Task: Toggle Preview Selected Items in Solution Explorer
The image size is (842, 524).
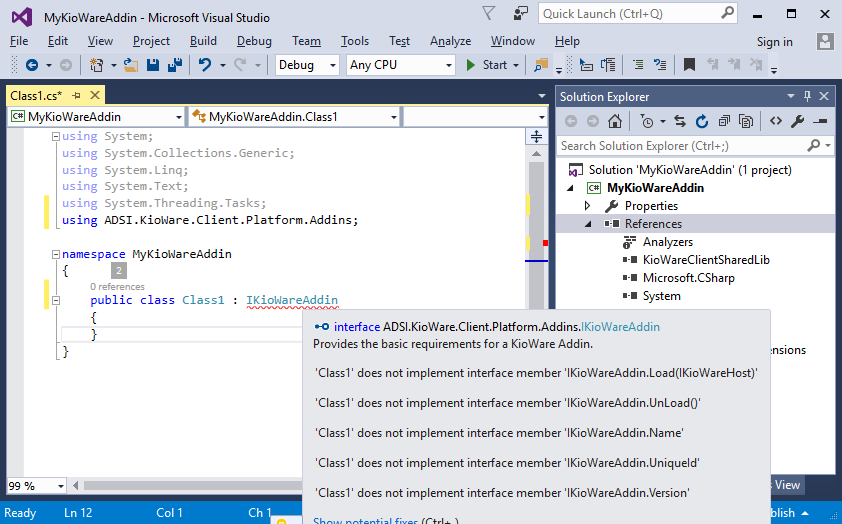Action: click(x=820, y=121)
